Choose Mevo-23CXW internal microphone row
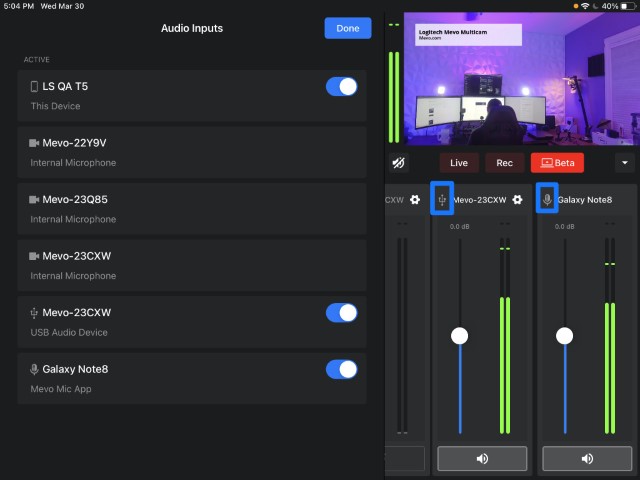640x480 pixels. point(191,265)
